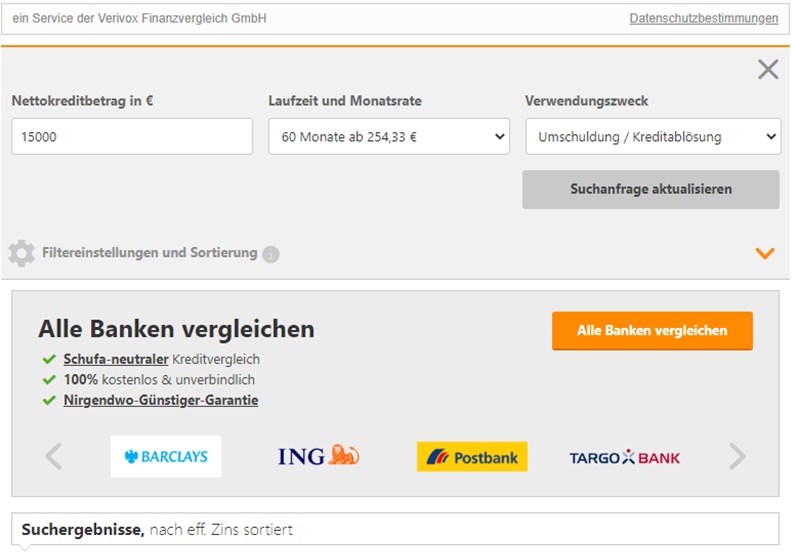Click the Postbank logo

[x=472, y=457]
